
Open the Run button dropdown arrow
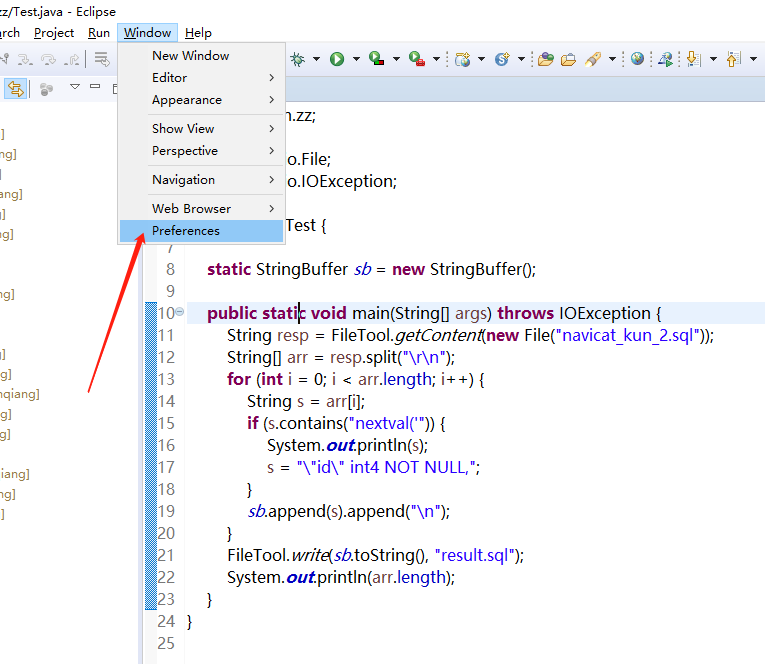coord(356,60)
